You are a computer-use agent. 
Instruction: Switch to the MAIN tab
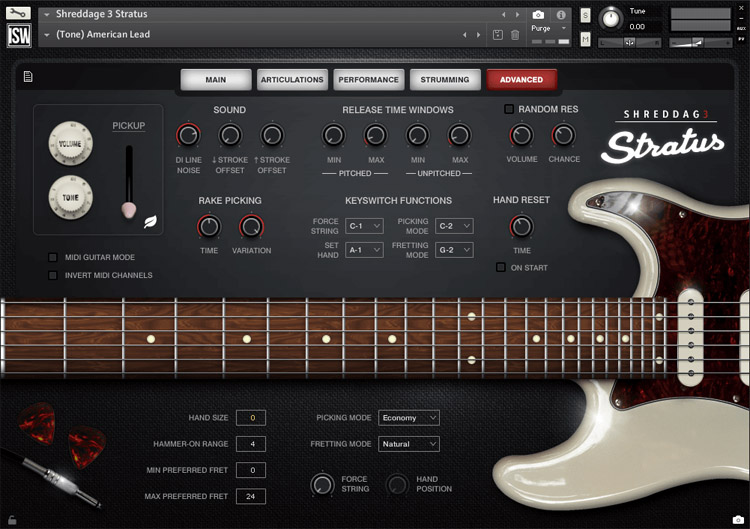click(216, 79)
